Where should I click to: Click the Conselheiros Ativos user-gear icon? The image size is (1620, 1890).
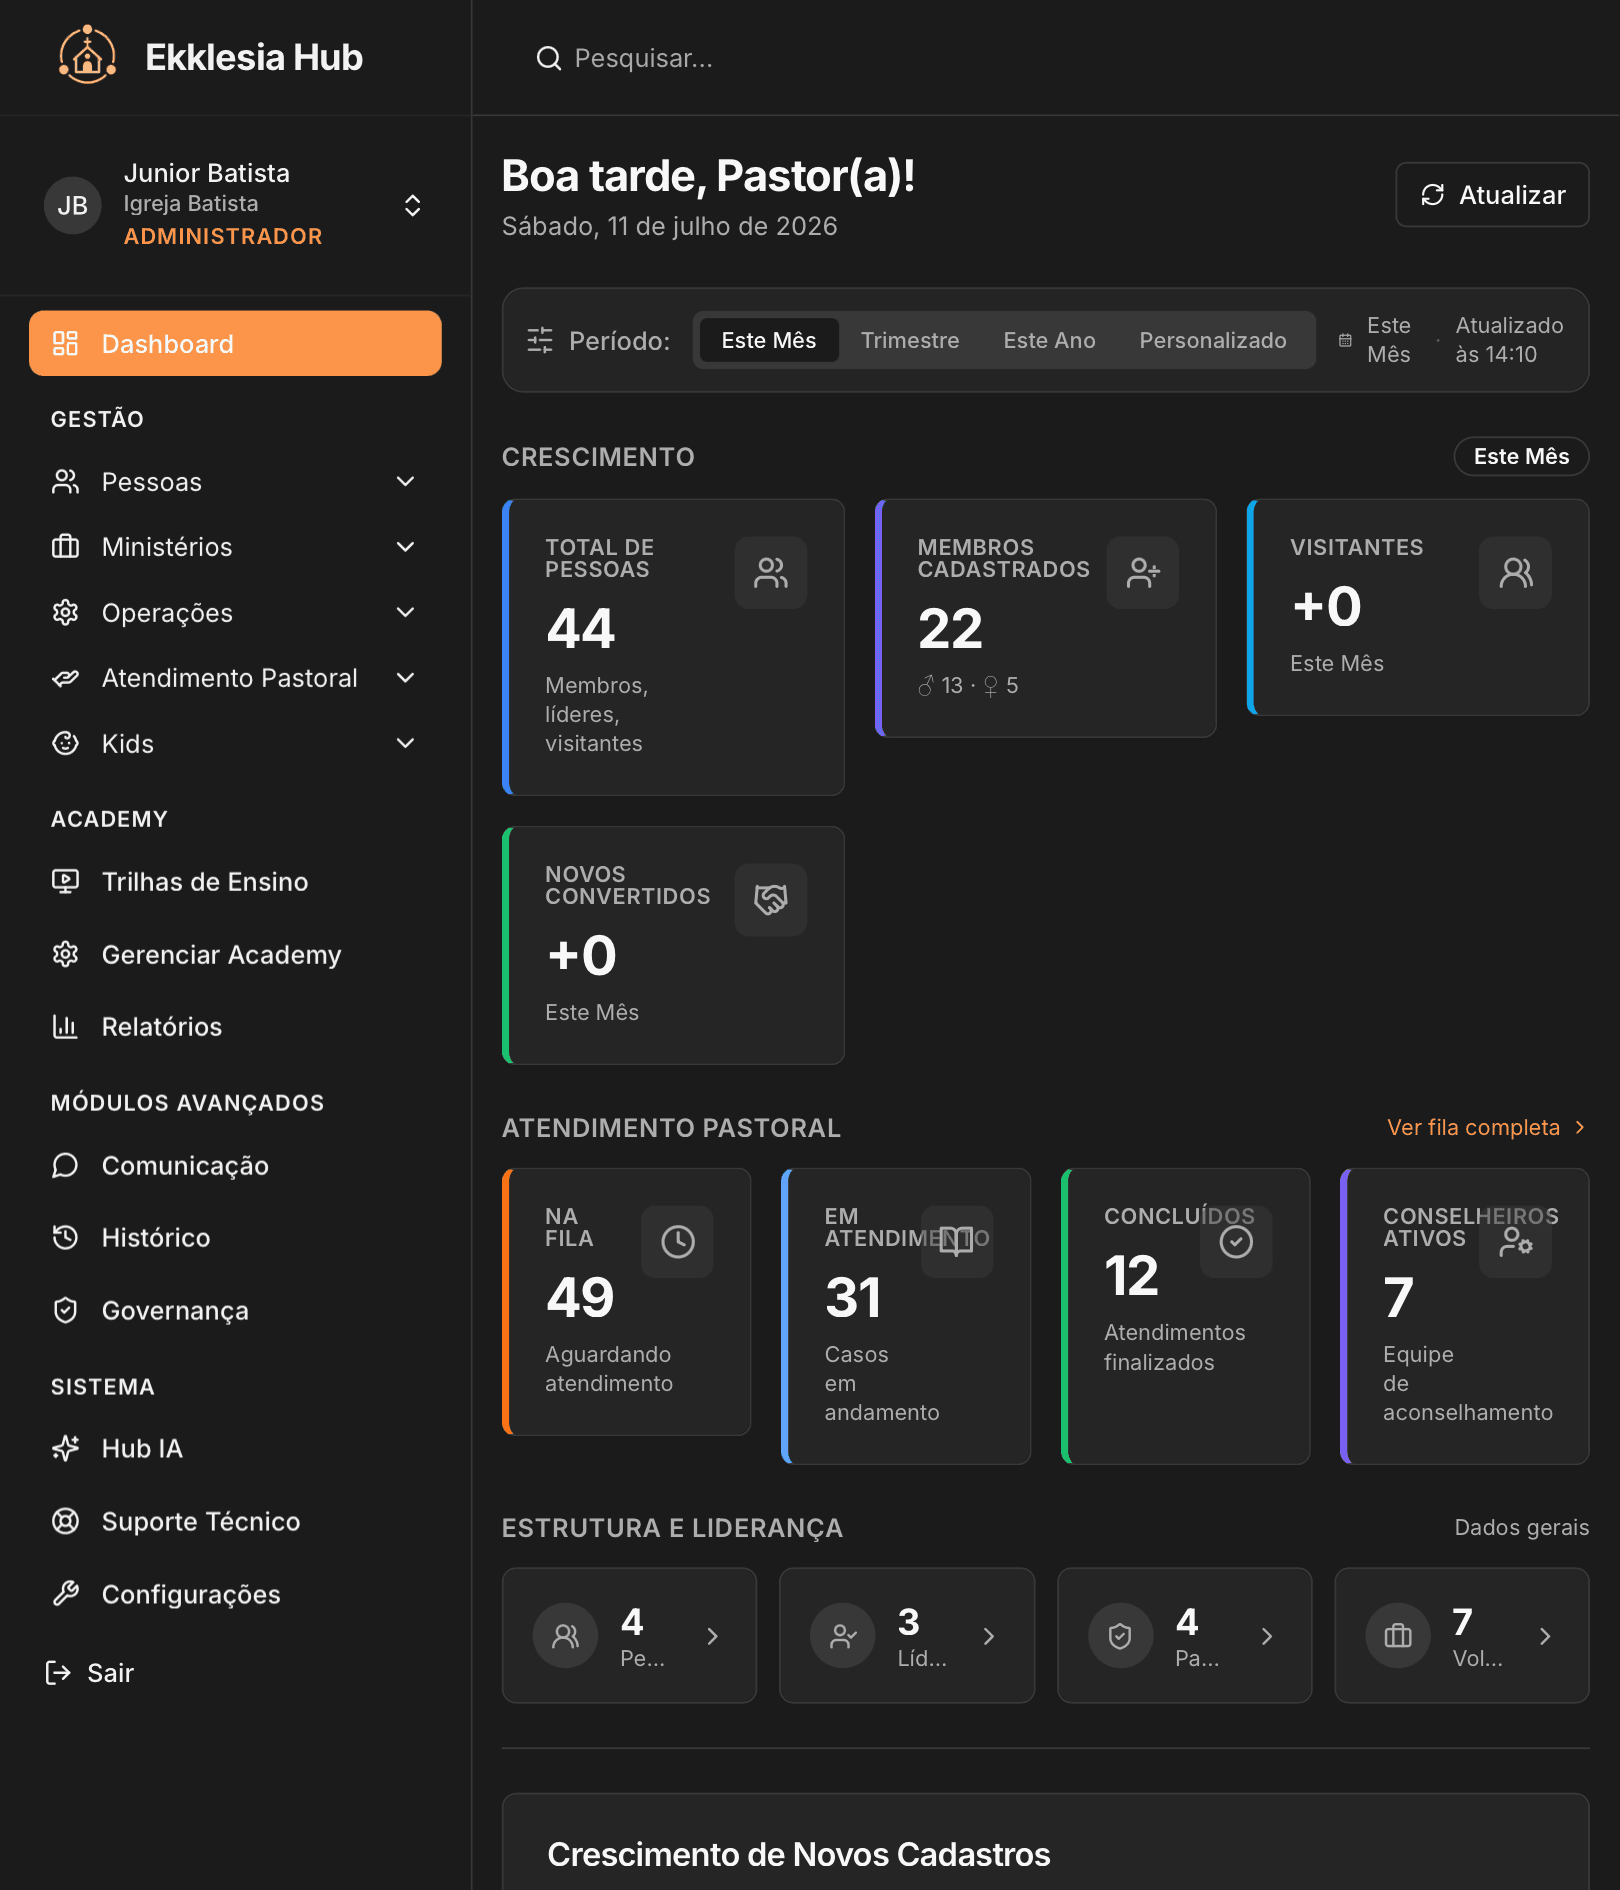coord(1516,1241)
